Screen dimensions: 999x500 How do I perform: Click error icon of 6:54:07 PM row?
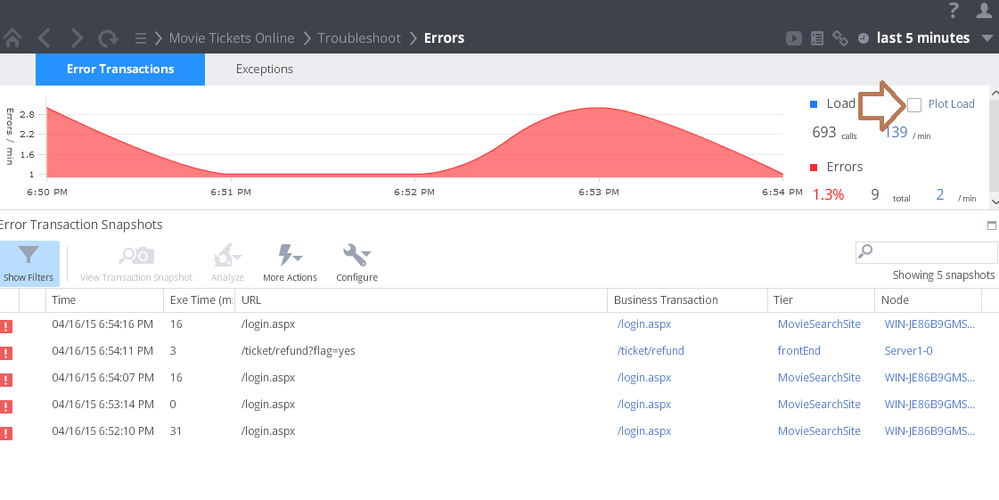(x=6, y=380)
